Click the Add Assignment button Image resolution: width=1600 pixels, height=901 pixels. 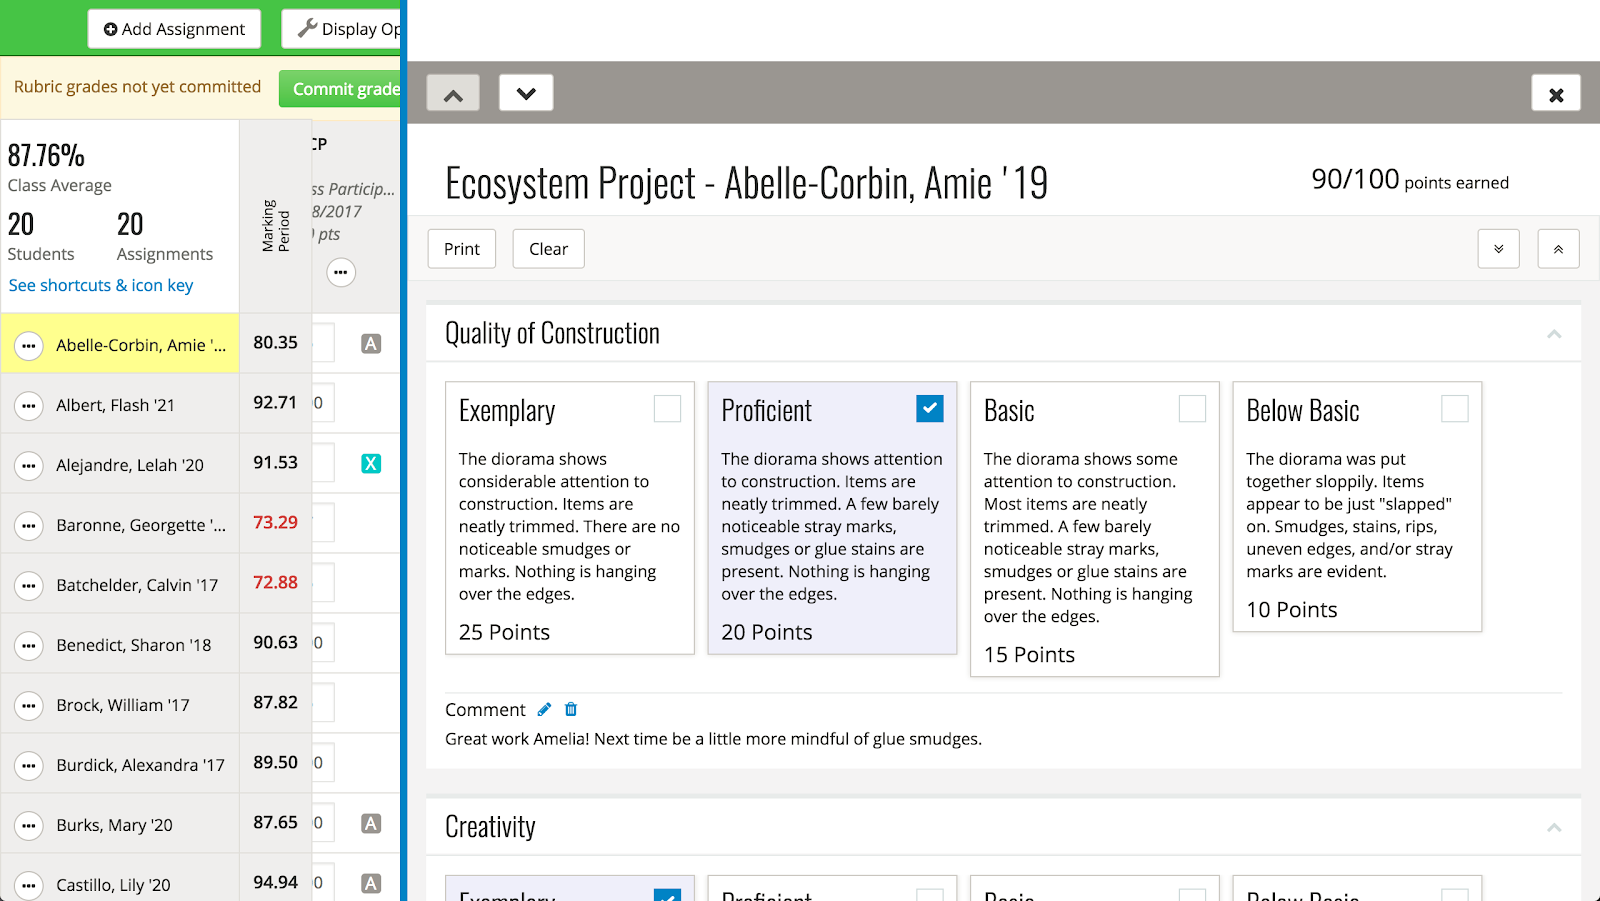point(174,29)
